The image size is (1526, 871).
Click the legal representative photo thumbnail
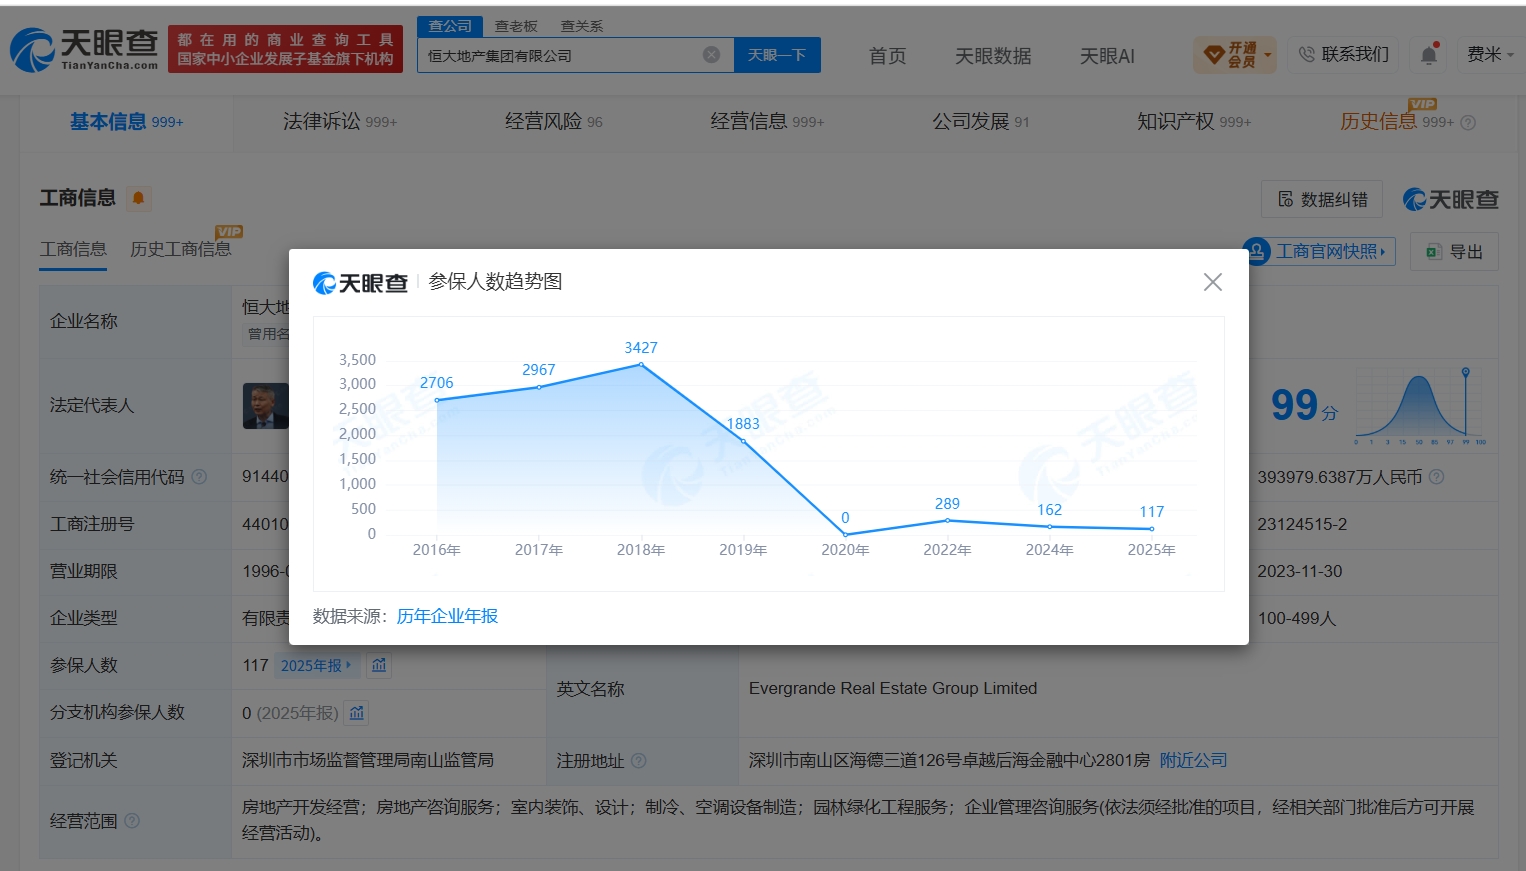point(266,405)
